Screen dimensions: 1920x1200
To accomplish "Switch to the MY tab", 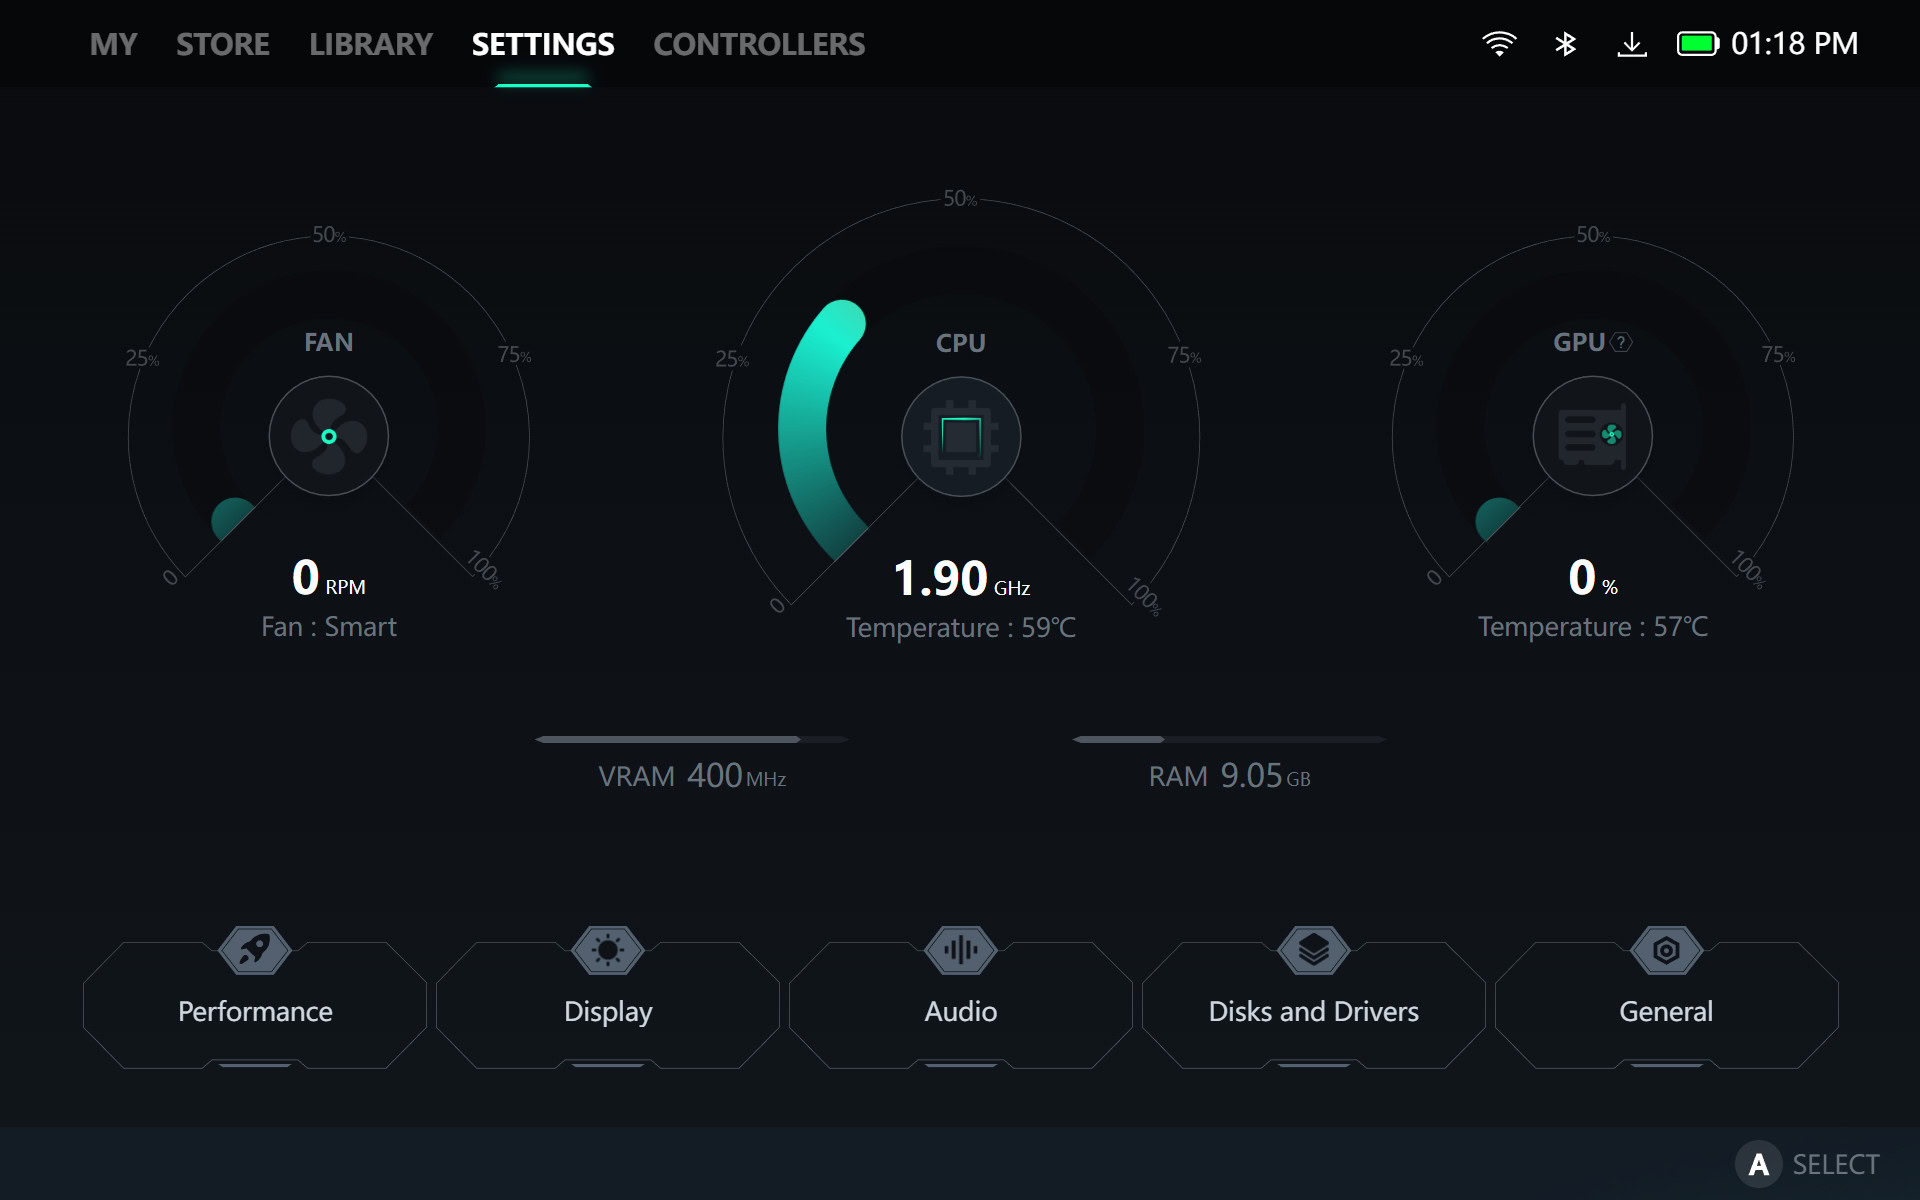I will [113, 44].
